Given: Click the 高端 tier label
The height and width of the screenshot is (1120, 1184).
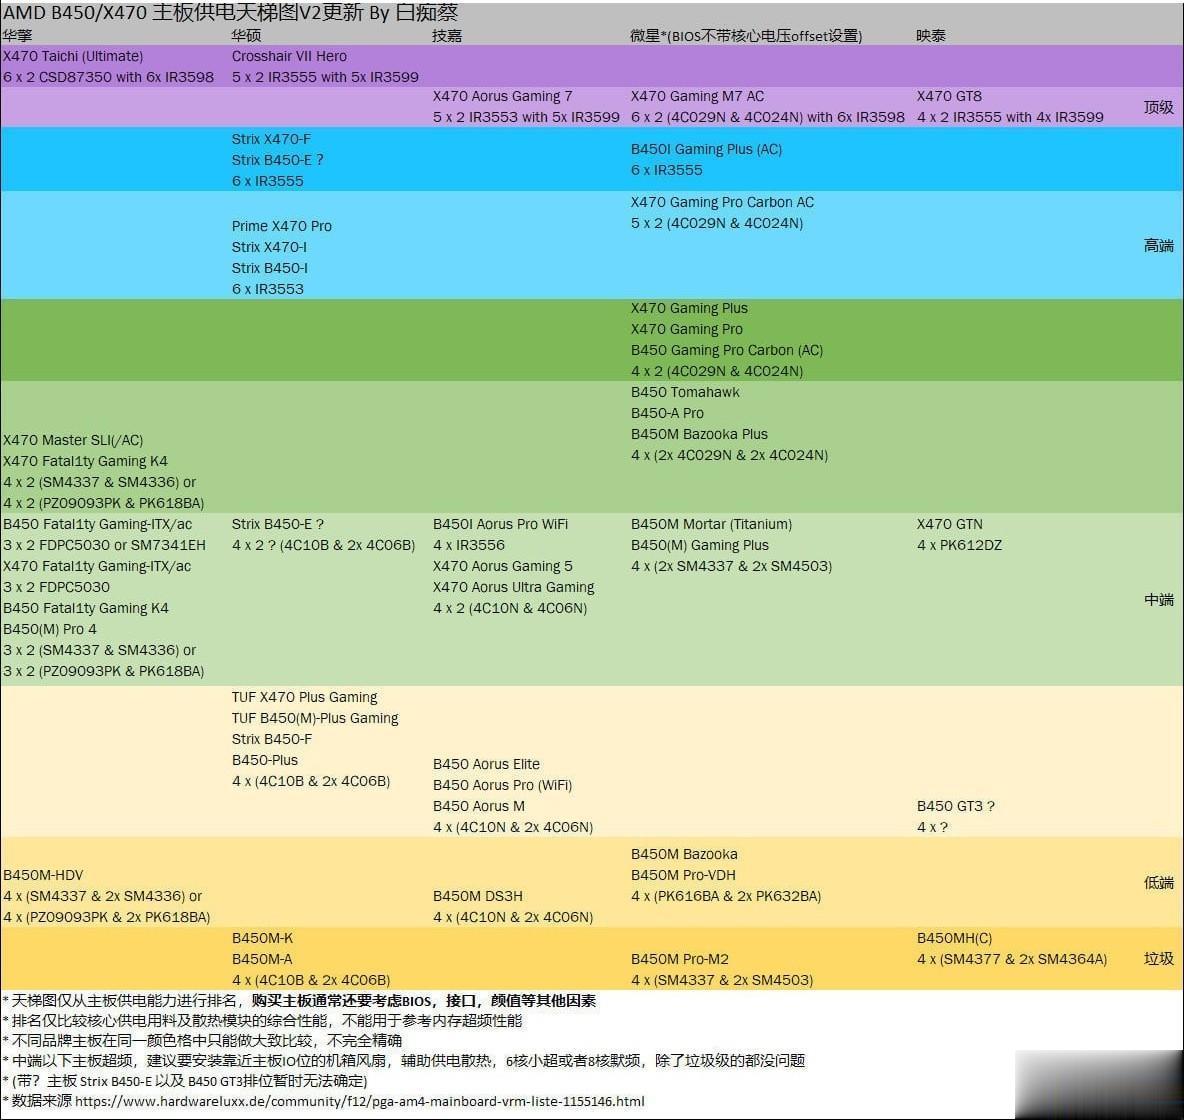Looking at the screenshot, I should pos(1158,245).
